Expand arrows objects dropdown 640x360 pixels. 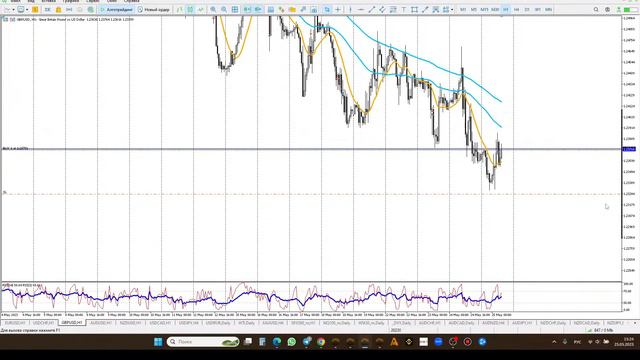click(x=452, y=9)
